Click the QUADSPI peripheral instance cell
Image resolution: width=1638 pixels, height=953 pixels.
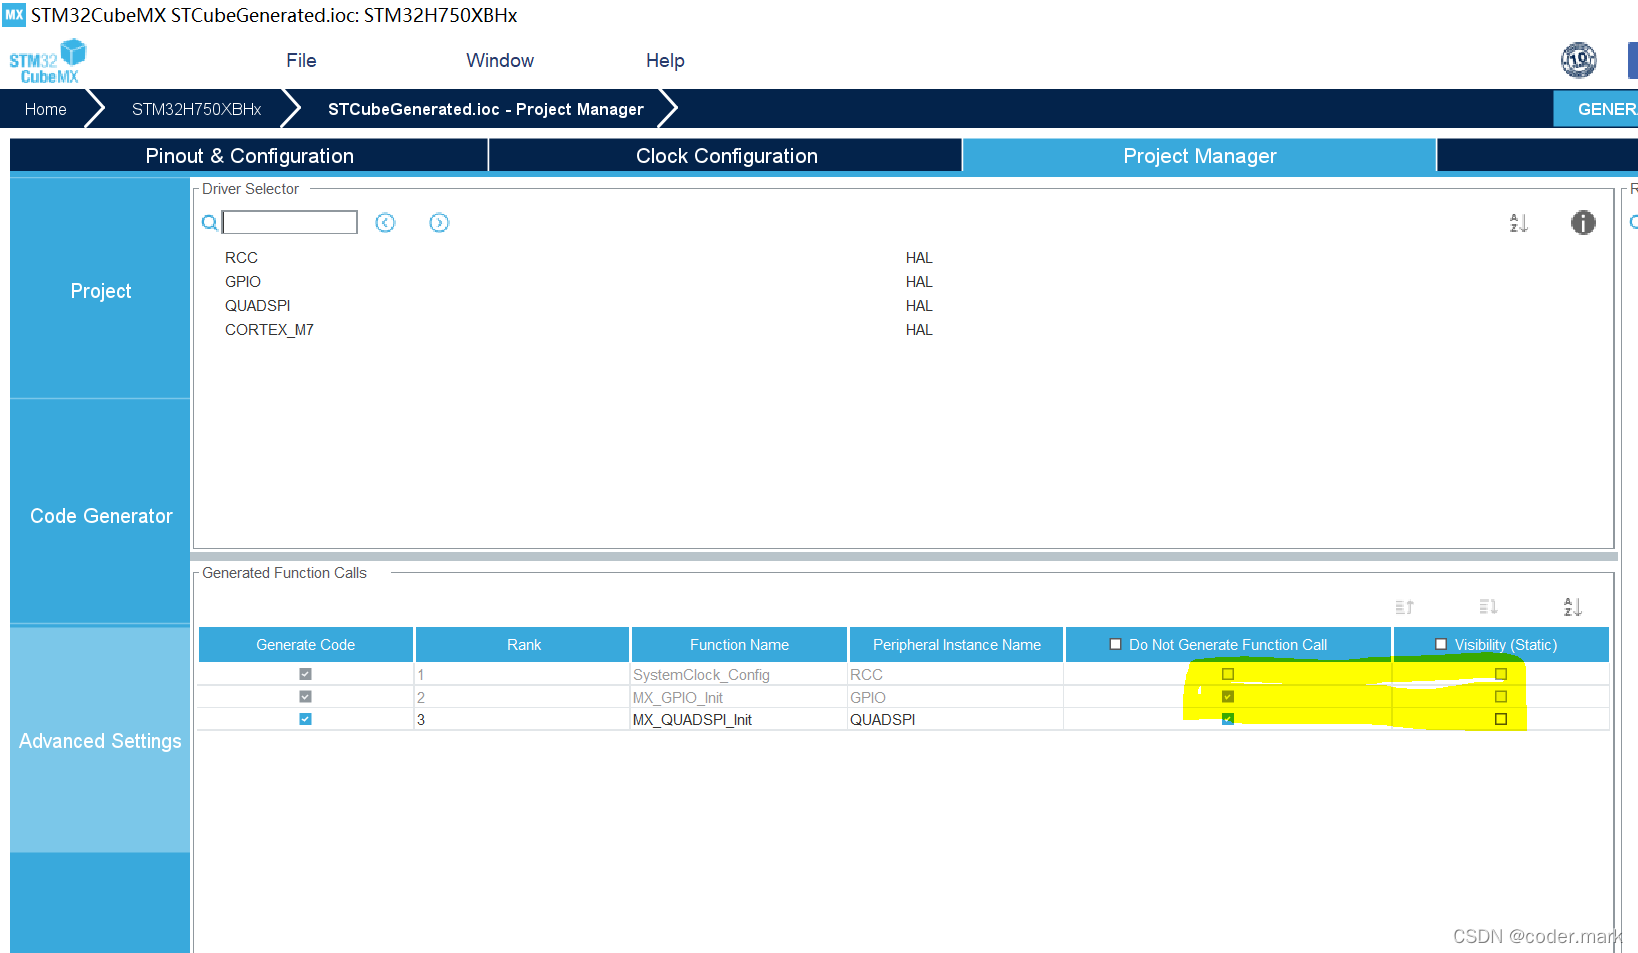pos(955,719)
